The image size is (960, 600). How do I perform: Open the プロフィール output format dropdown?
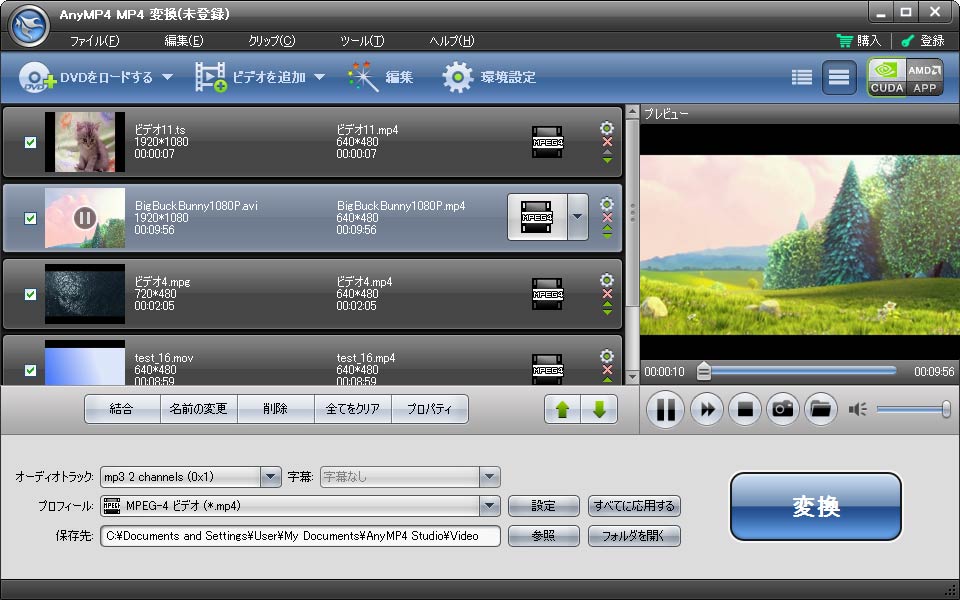pos(489,506)
